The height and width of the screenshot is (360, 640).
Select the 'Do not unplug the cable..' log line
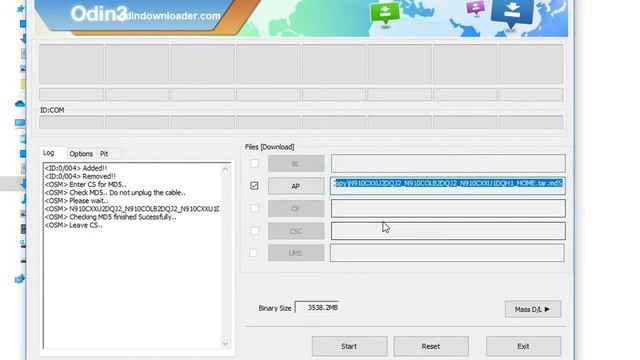(116, 193)
